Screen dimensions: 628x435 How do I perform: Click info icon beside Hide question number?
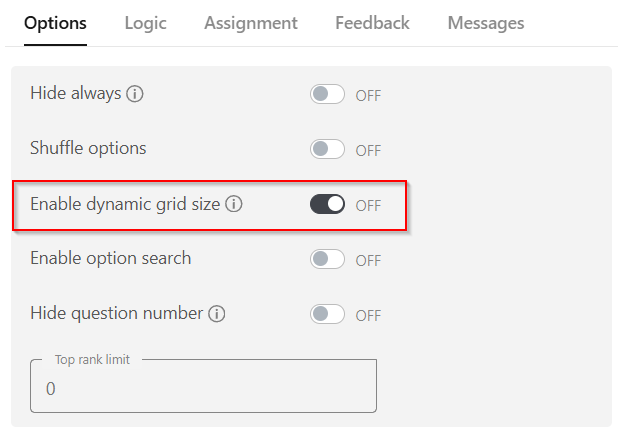click(216, 314)
